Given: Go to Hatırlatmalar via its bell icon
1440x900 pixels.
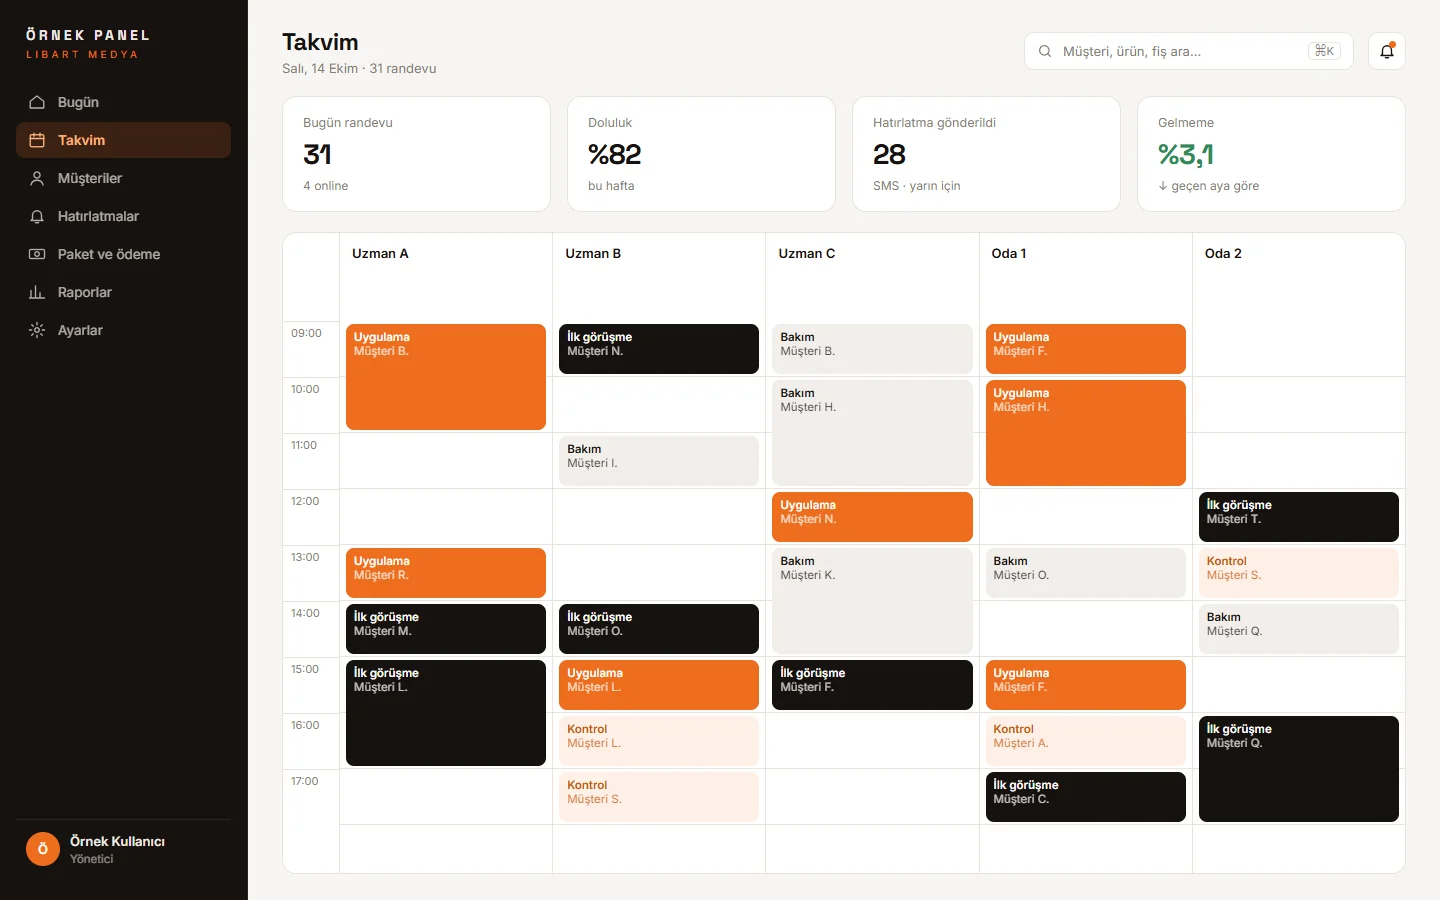Looking at the screenshot, I should (x=37, y=216).
